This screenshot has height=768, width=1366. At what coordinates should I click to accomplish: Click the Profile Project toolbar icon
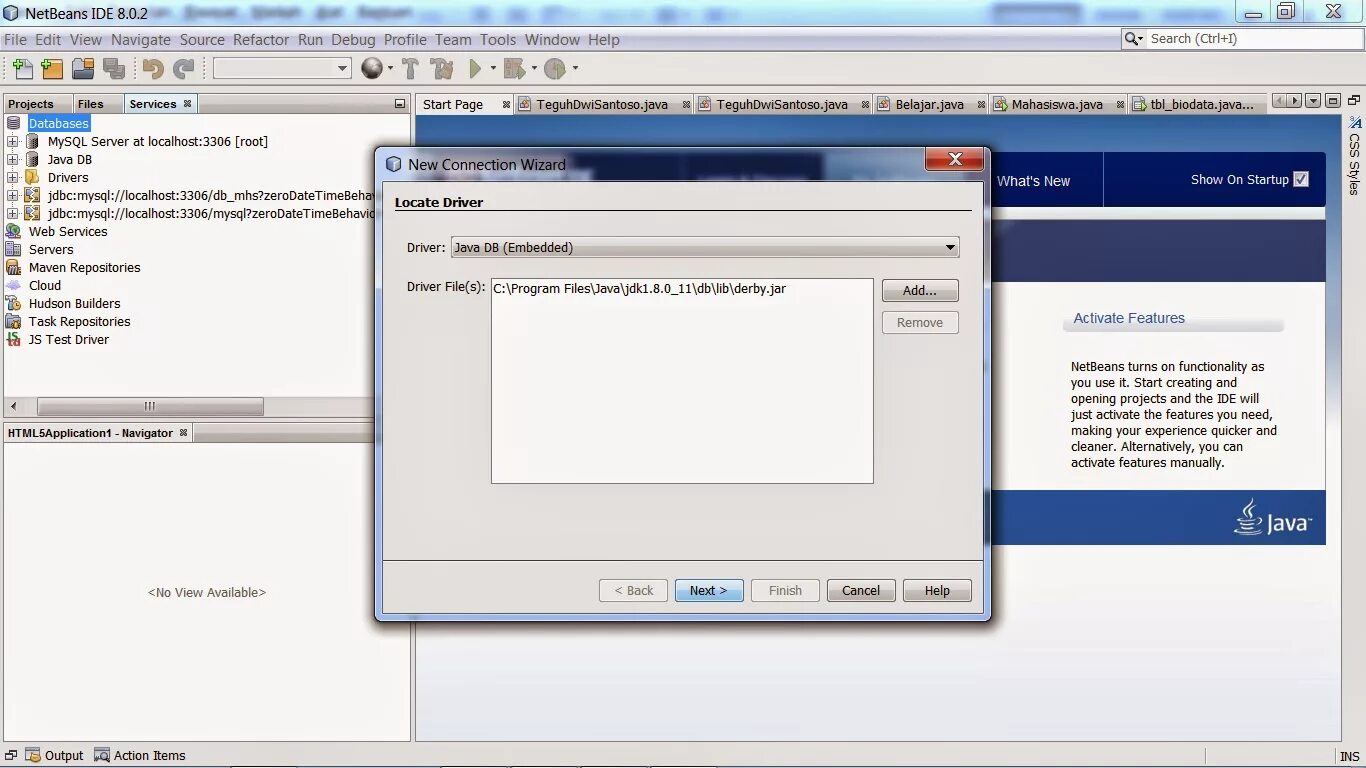pyautogui.click(x=555, y=68)
